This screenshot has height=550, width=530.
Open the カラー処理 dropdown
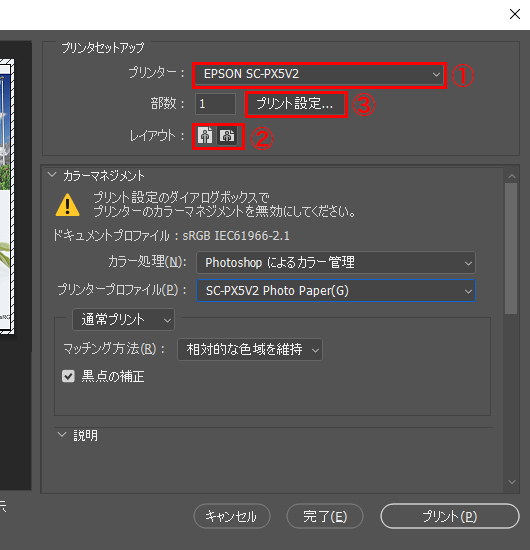[336, 262]
